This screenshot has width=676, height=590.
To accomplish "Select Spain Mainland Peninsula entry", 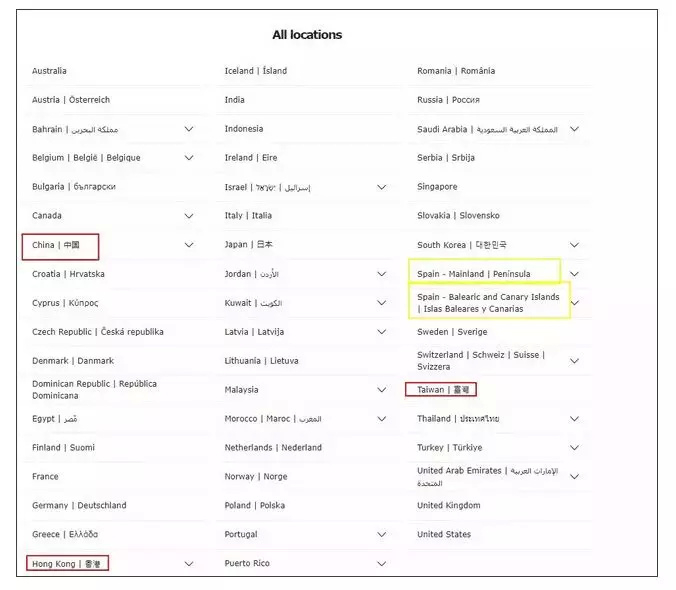I will (474, 274).
